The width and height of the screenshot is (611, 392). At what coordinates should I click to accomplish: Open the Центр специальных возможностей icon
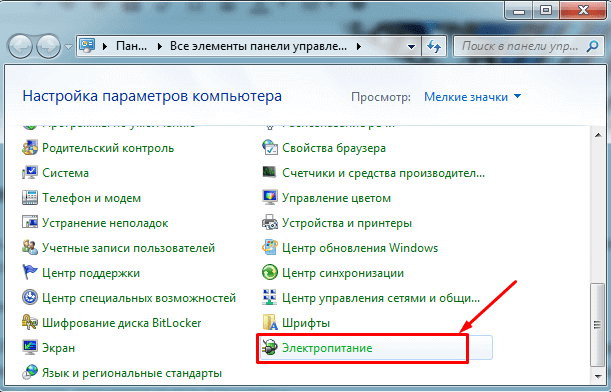tap(30, 298)
